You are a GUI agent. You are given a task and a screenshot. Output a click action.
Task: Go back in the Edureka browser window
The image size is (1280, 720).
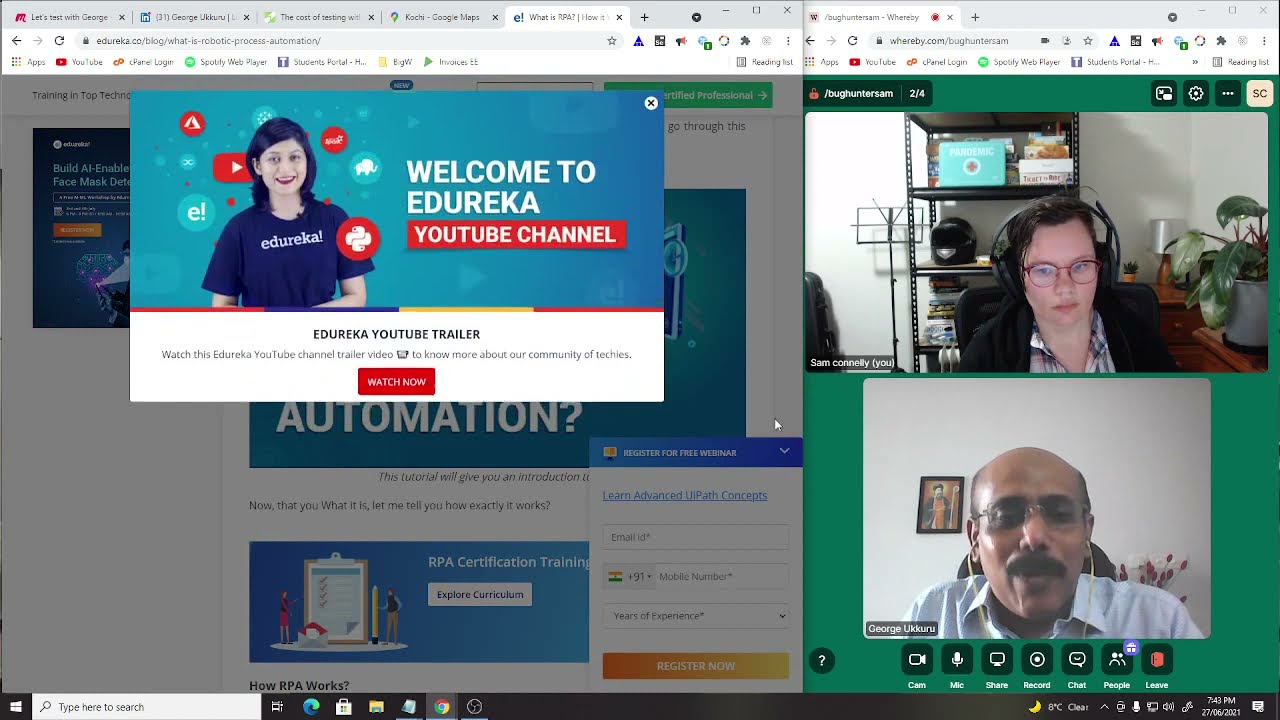tap(16, 40)
